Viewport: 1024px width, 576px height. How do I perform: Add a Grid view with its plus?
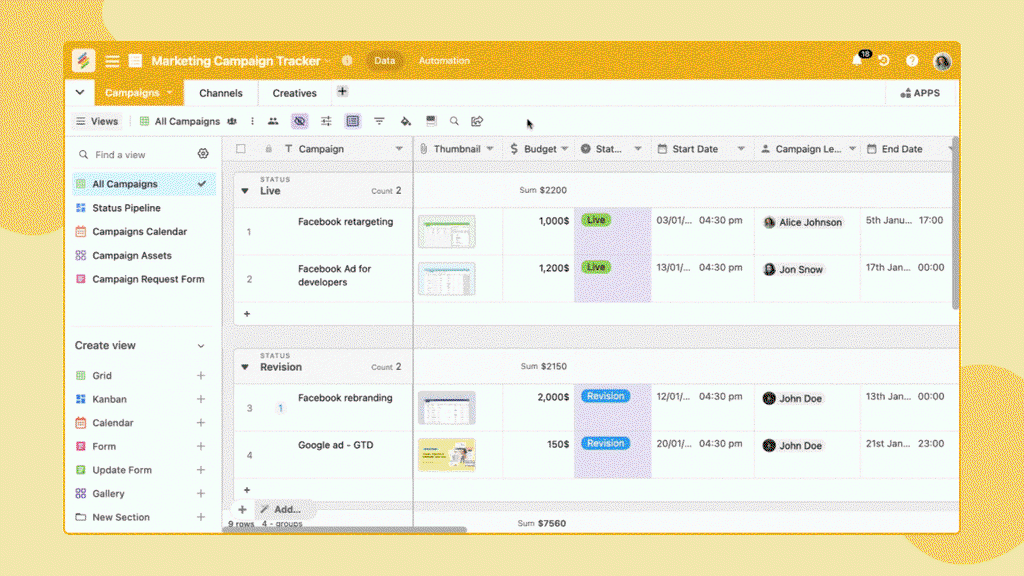pos(200,376)
